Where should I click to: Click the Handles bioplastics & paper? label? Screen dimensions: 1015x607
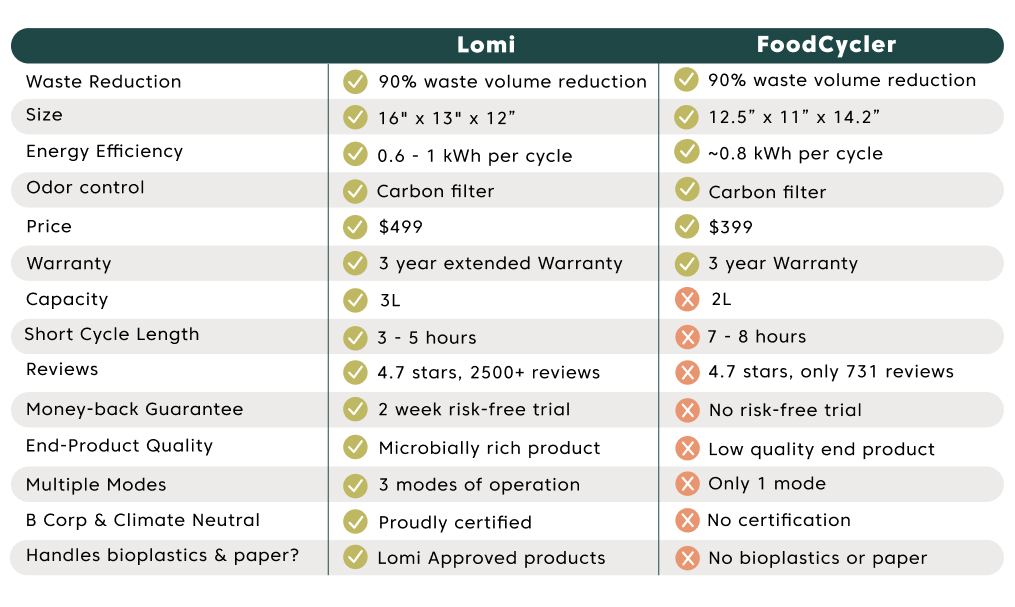tap(162, 556)
